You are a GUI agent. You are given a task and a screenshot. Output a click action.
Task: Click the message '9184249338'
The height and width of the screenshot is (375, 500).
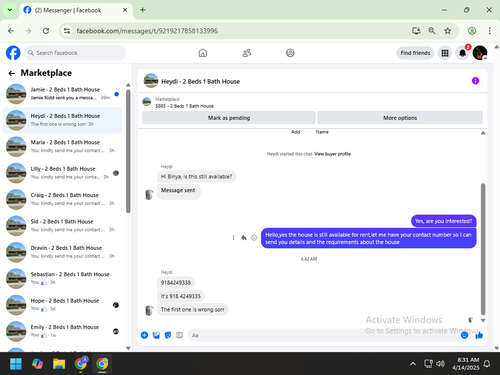(176, 283)
